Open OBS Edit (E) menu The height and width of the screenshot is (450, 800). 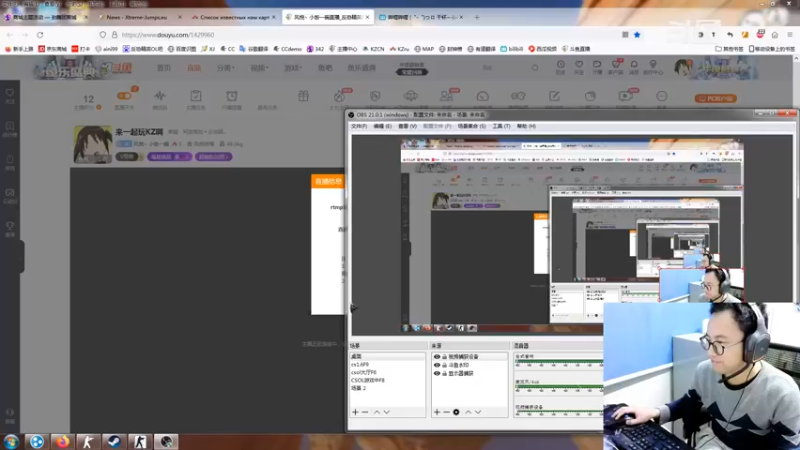382,126
